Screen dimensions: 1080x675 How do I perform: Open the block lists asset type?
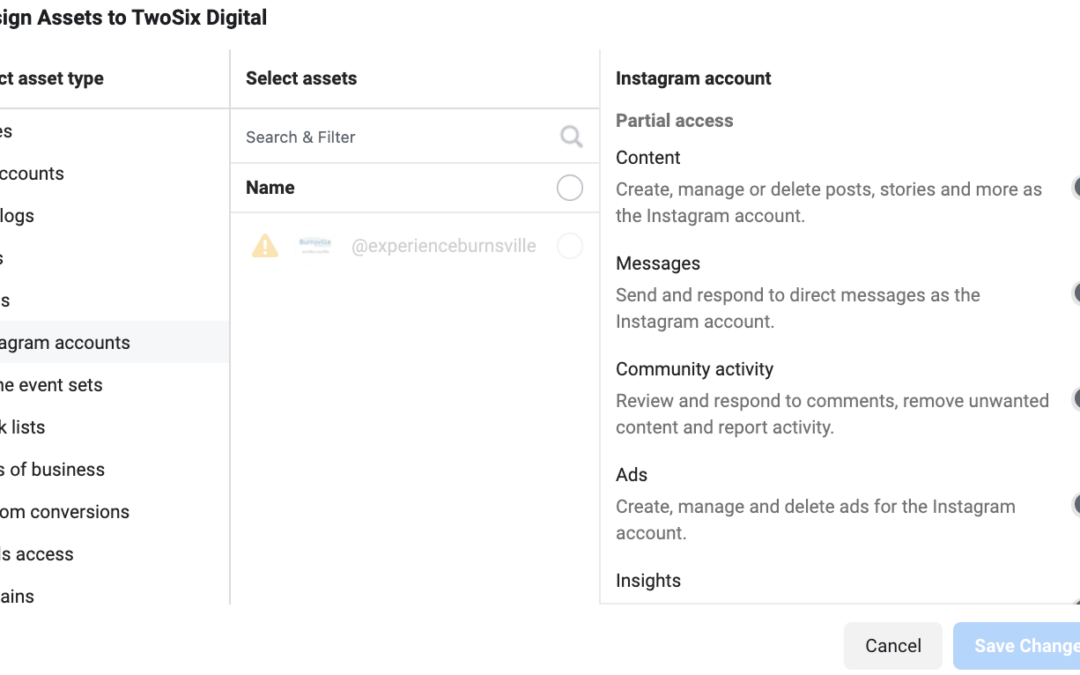coord(23,427)
